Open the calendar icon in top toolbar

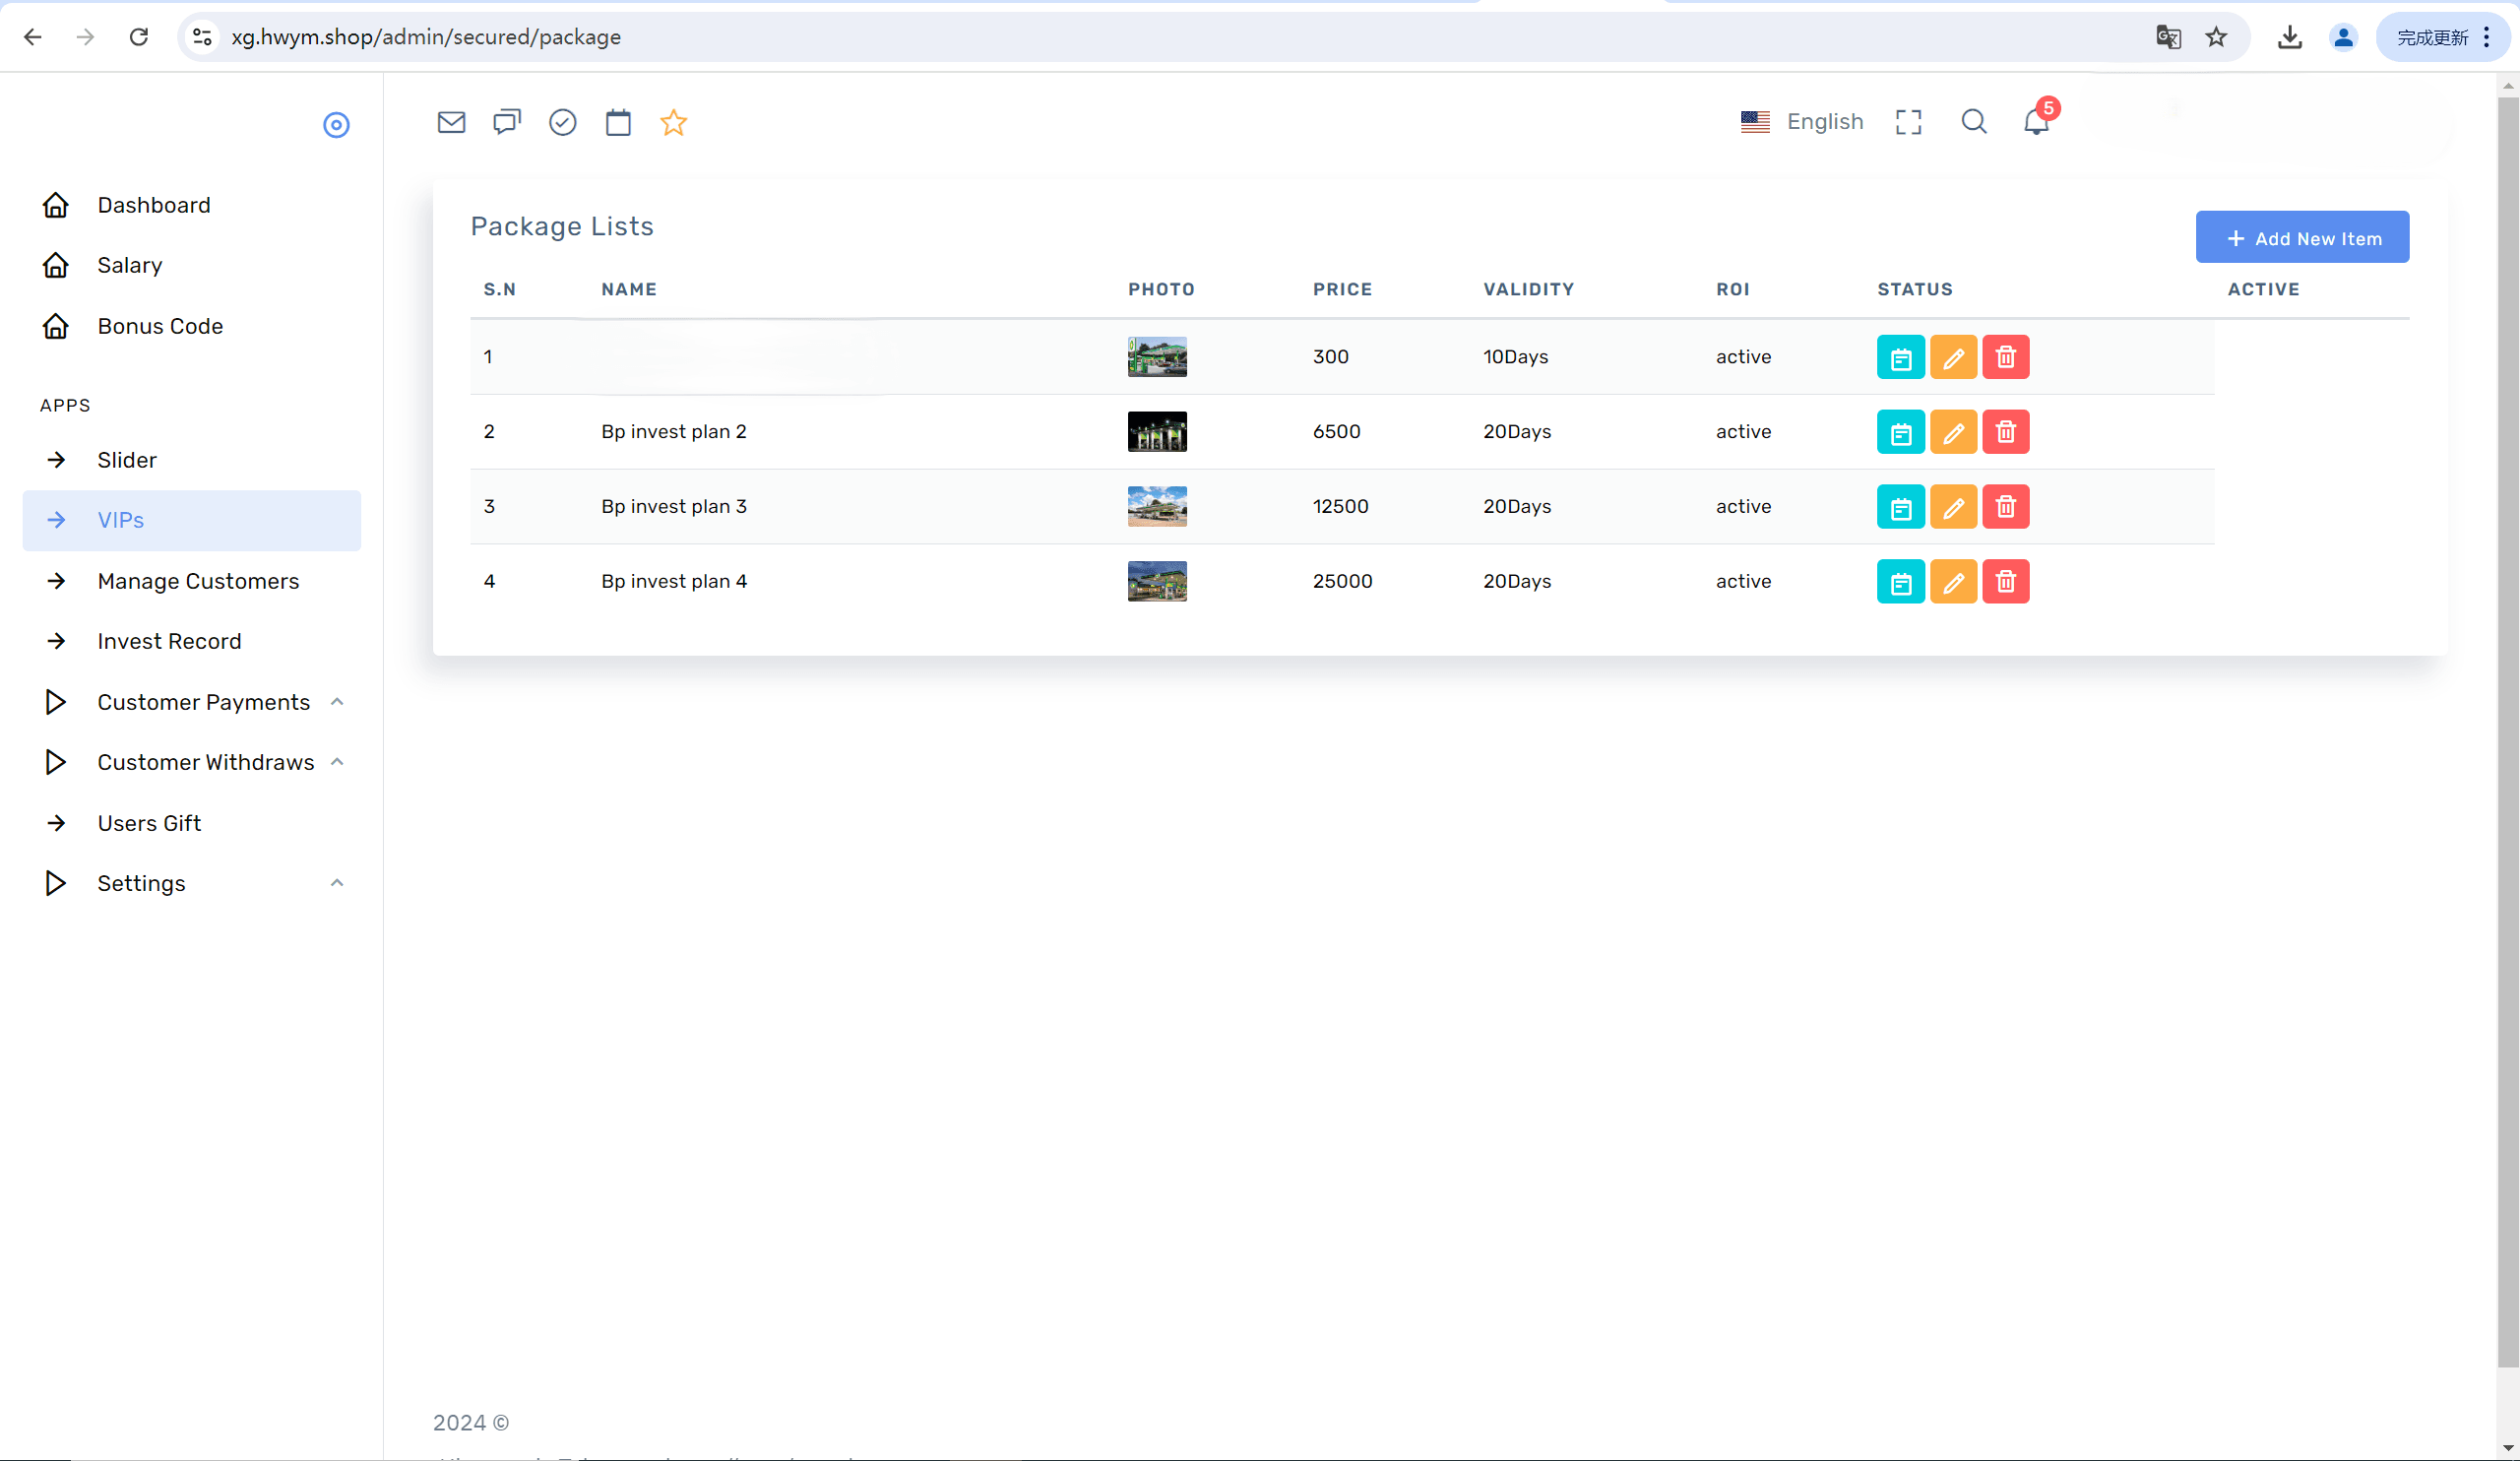[x=618, y=122]
